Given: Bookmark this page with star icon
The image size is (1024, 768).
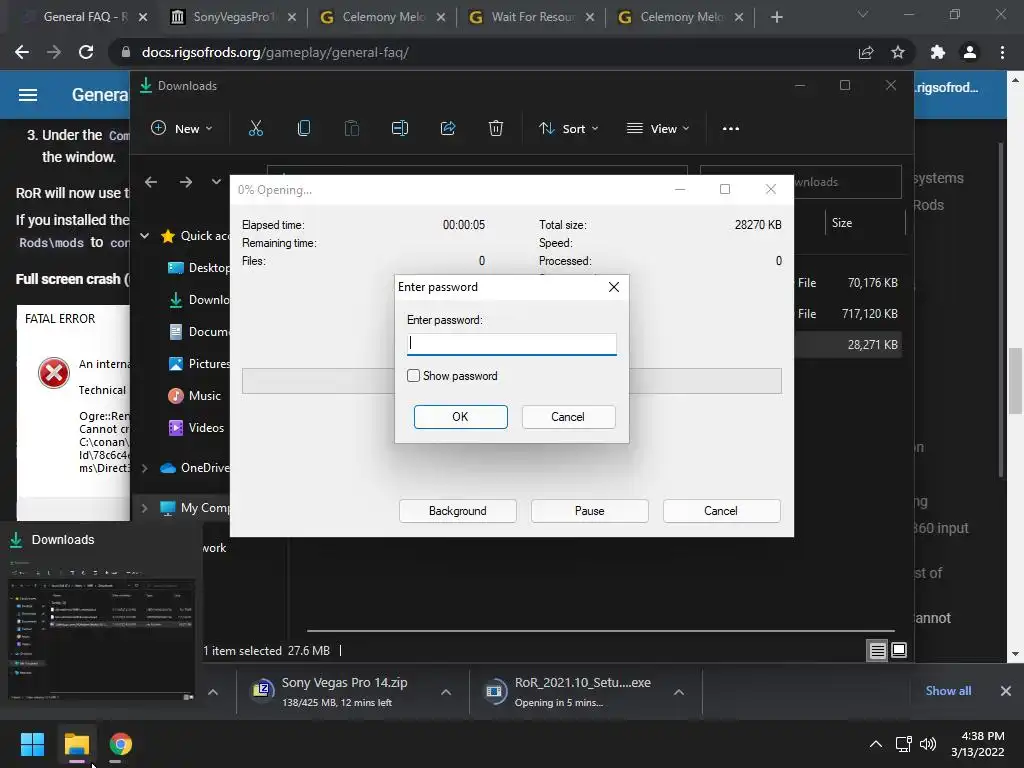Looking at the screenshot, I should [x=898, y=52].
